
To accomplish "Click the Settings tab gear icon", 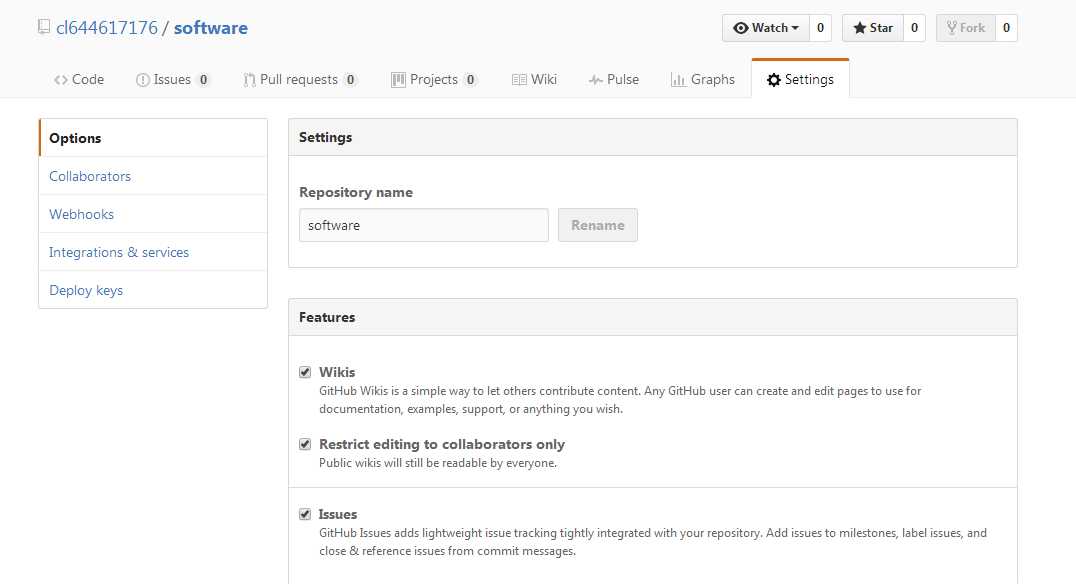I will pos(773,80).
